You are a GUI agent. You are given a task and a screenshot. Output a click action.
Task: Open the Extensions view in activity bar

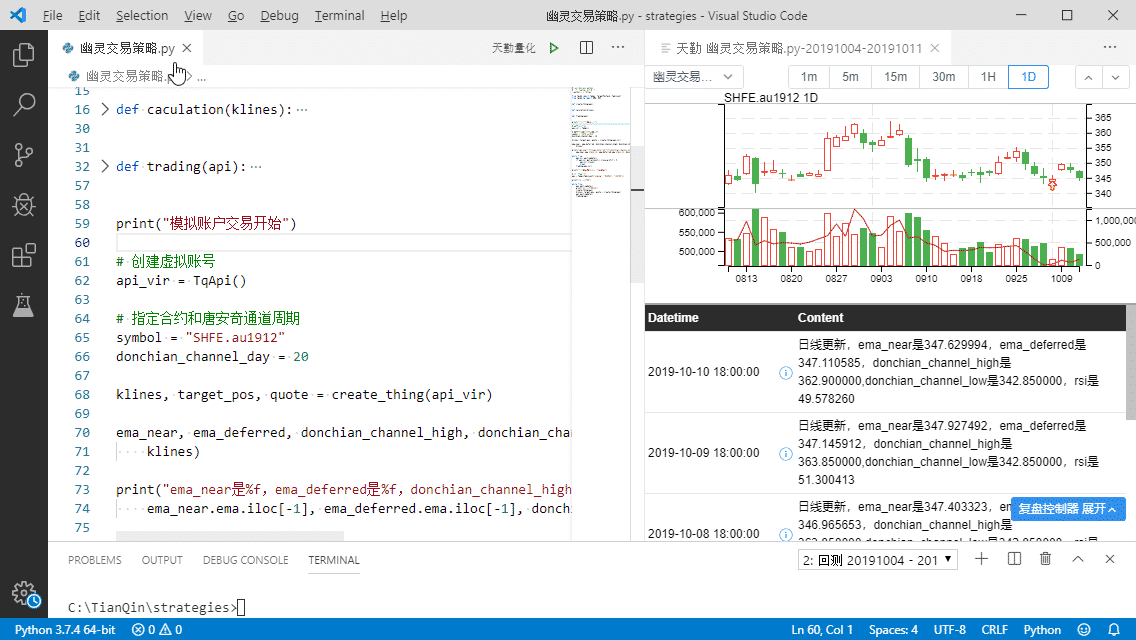click(x=23, y=255)
